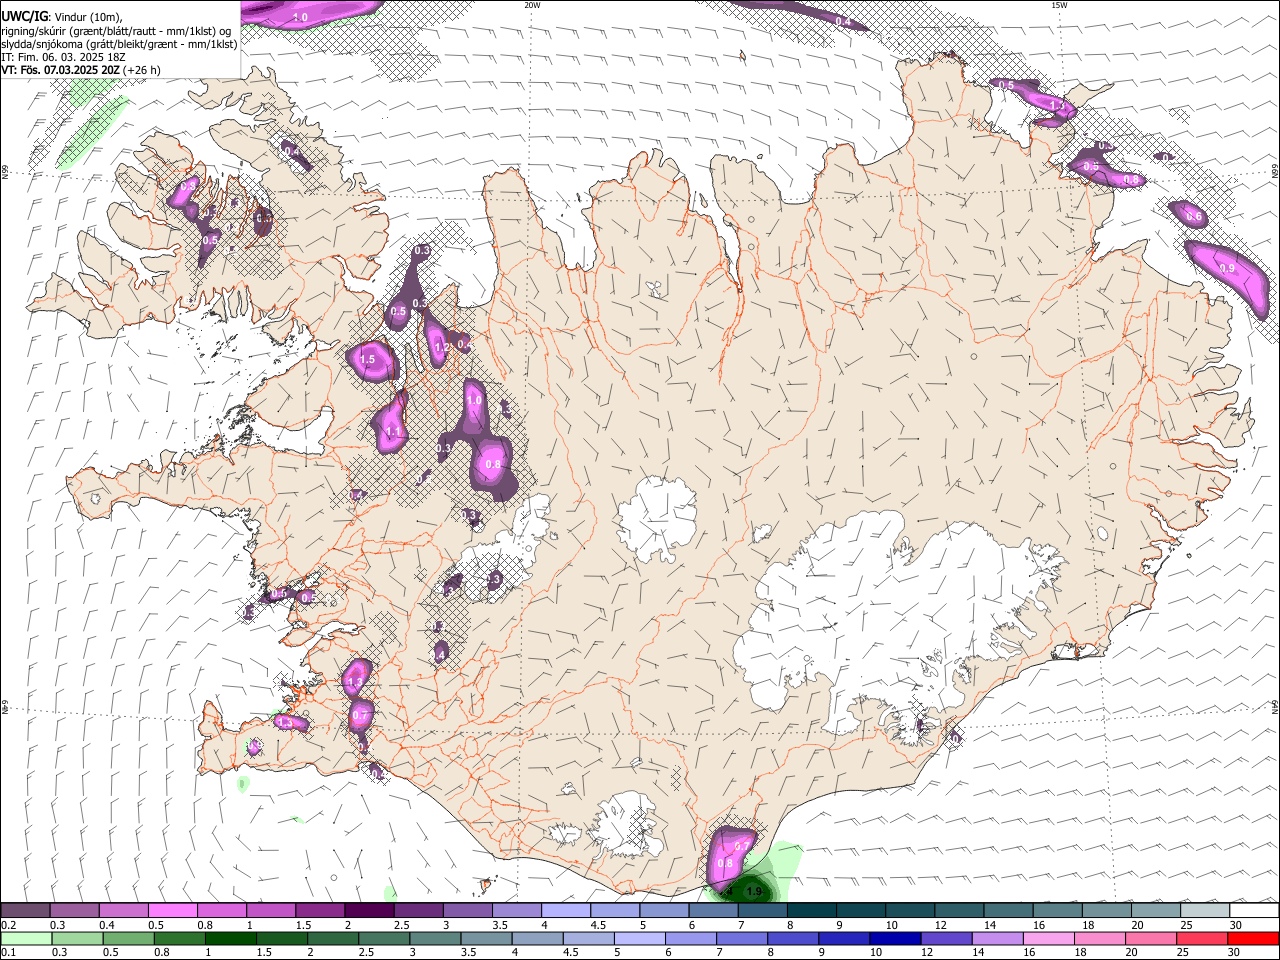Click the "1.2" snowfall value on the map
The width and height of the screenshot is (1280, 960).
(442, 347)
